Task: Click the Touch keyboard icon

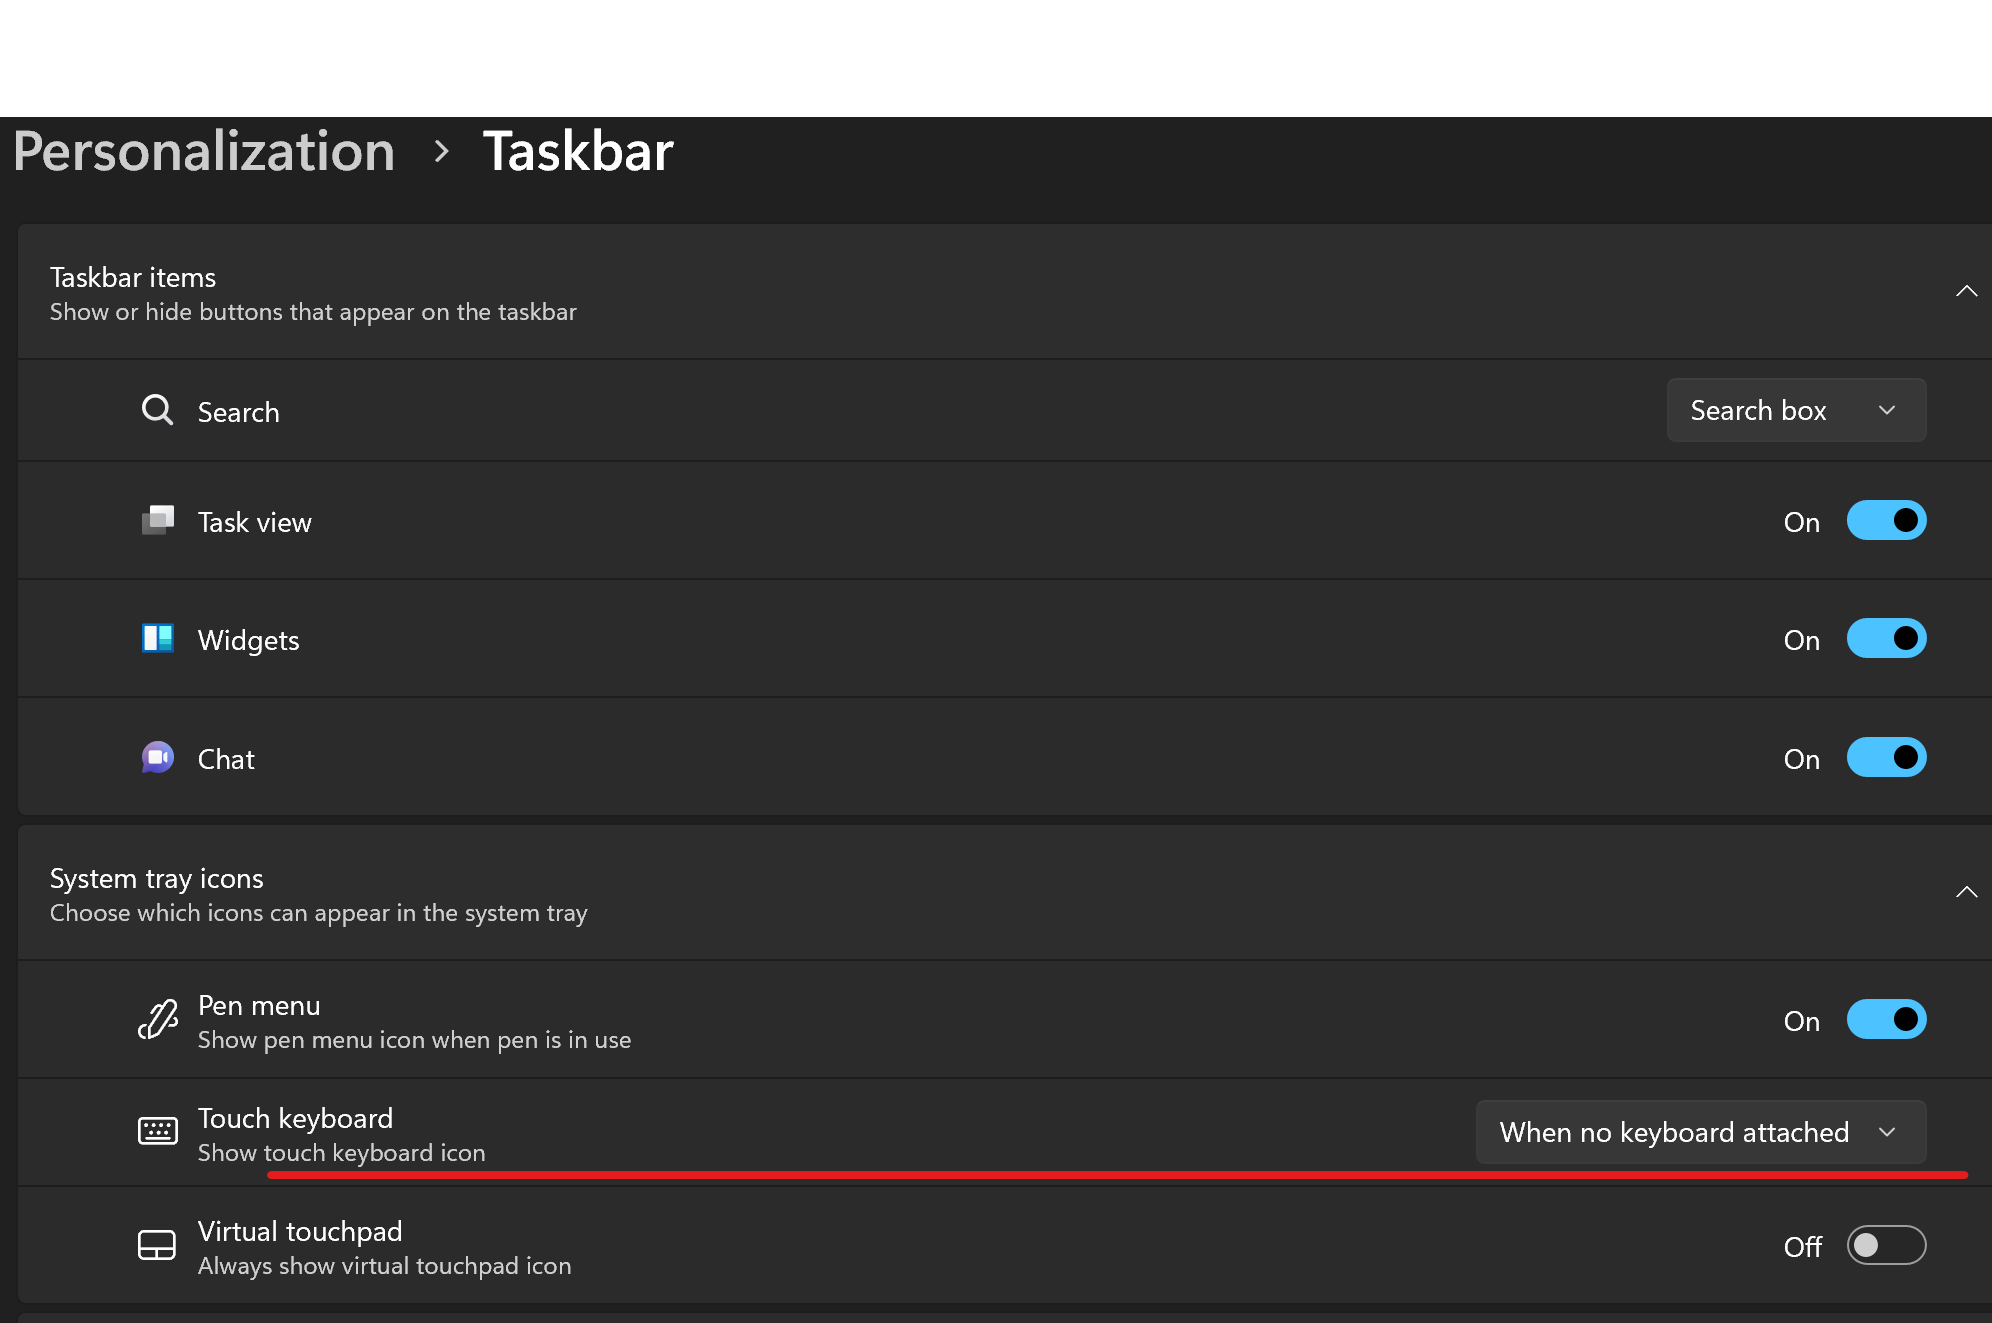Action: tap(157, 1131)
